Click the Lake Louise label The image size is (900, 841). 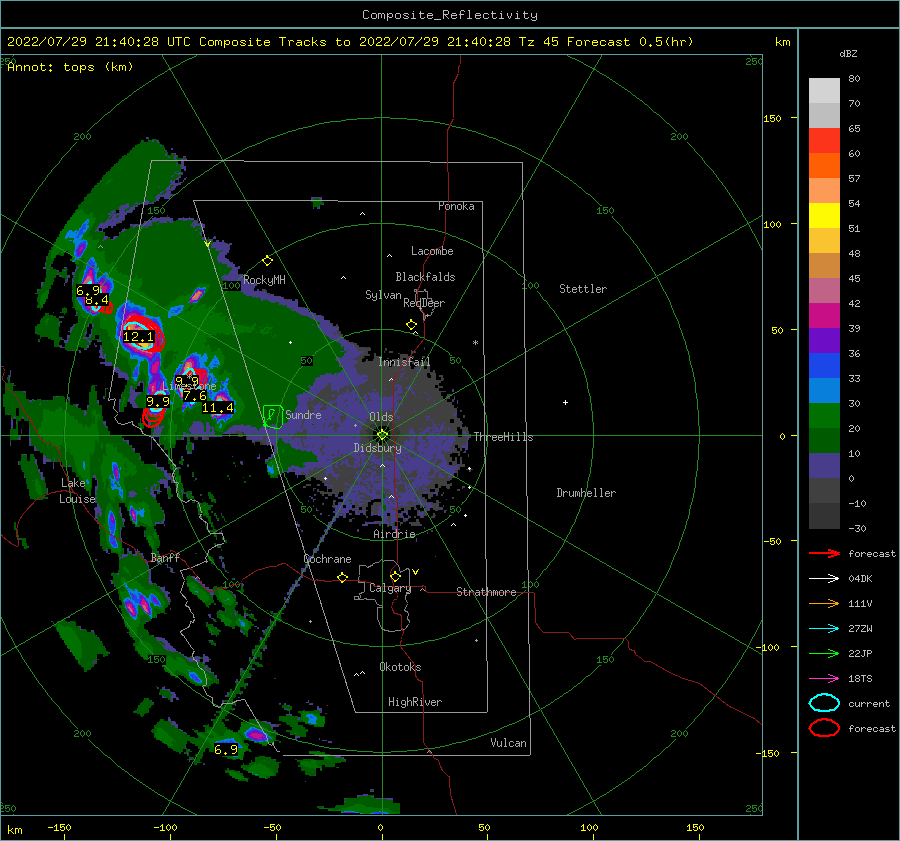(77, 491)
